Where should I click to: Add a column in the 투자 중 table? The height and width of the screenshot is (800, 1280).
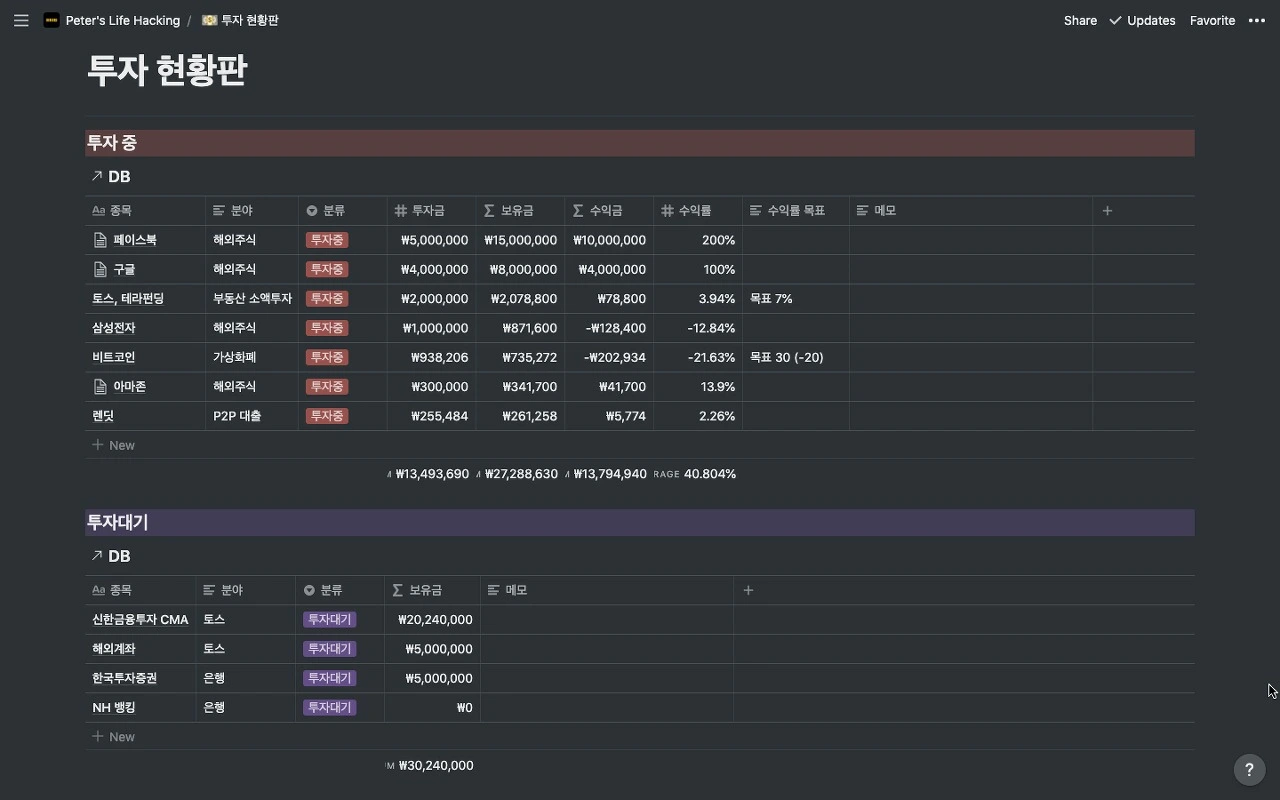tap(1106, 211)
